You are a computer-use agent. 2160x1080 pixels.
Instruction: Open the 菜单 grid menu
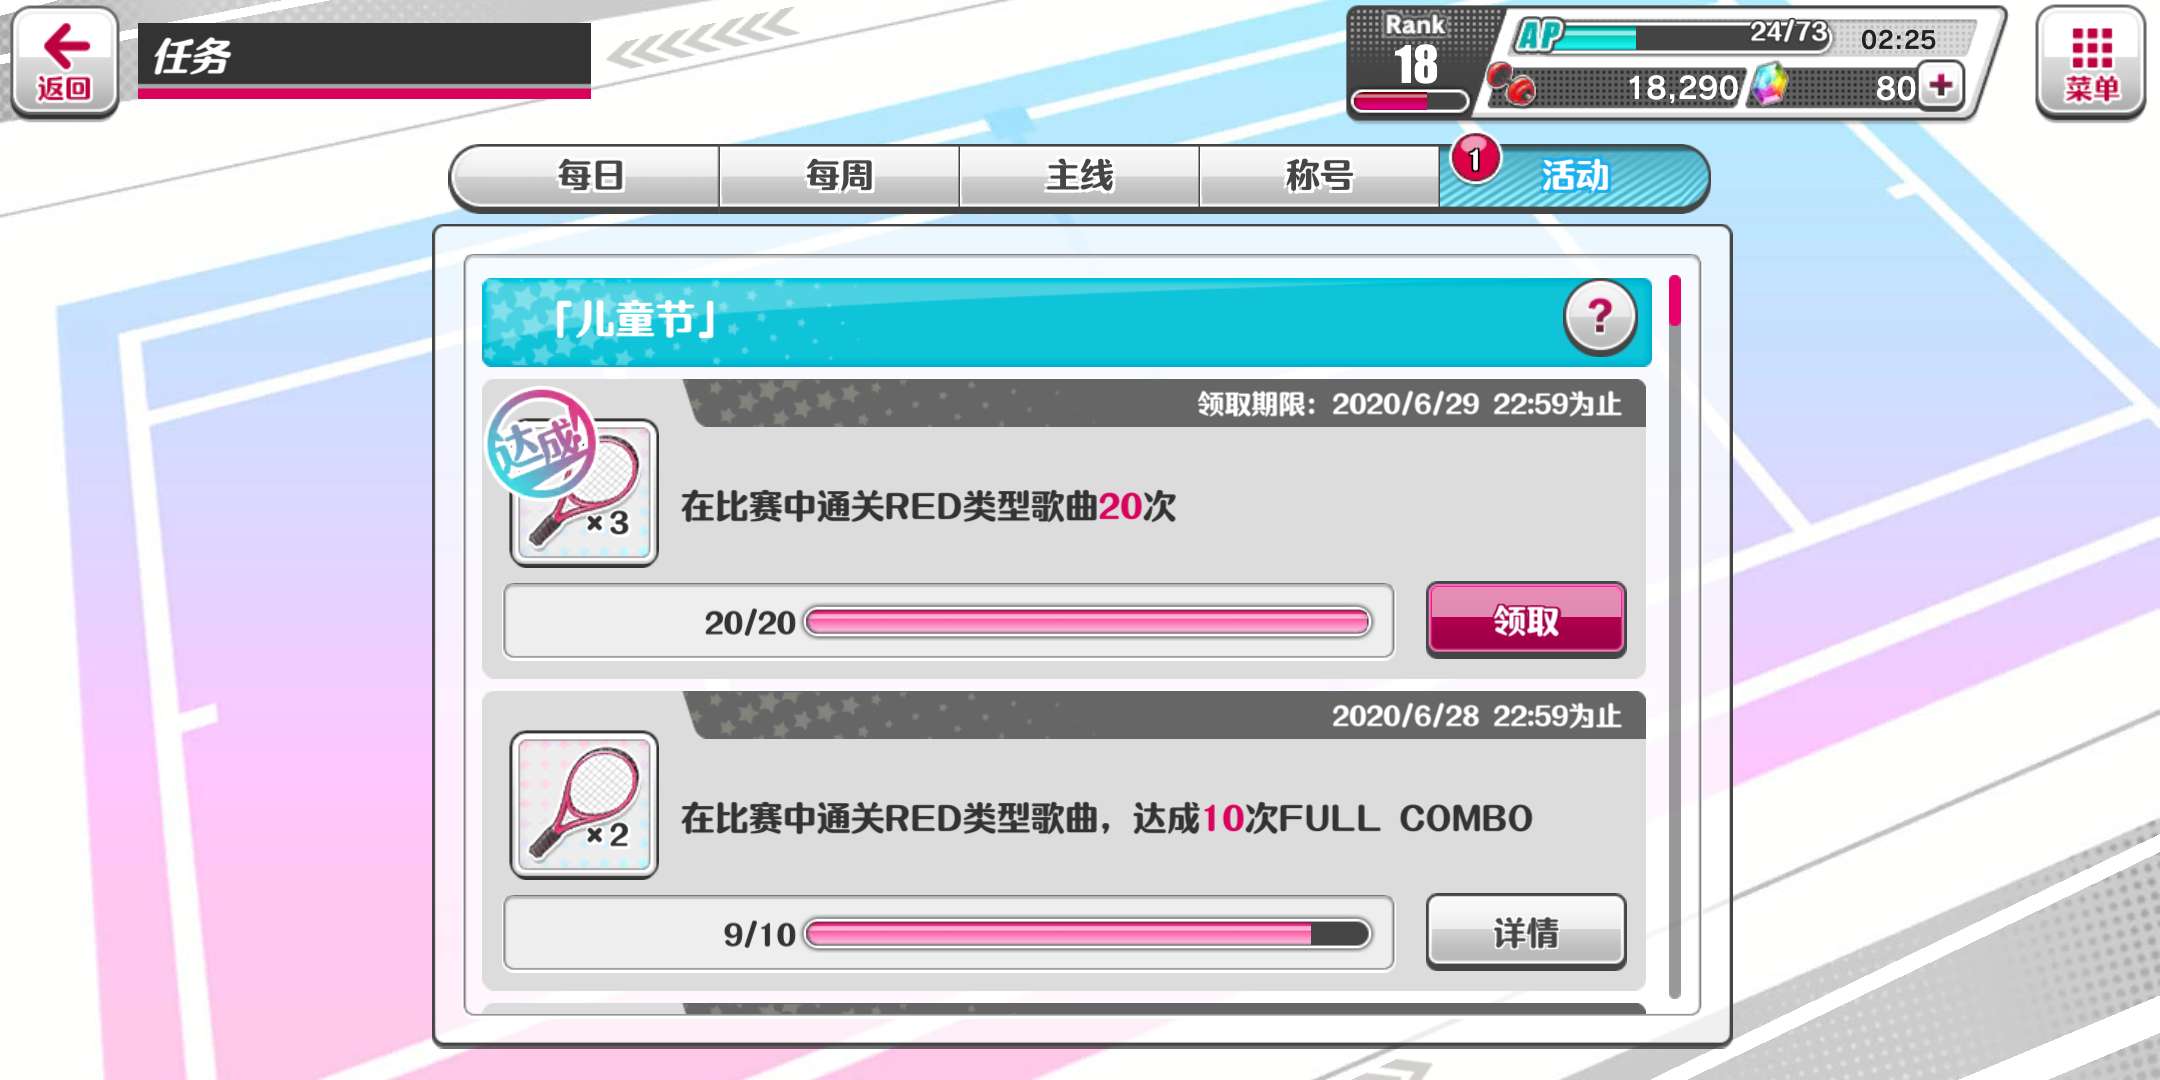pyautogui.click(x=2091, y=63)
